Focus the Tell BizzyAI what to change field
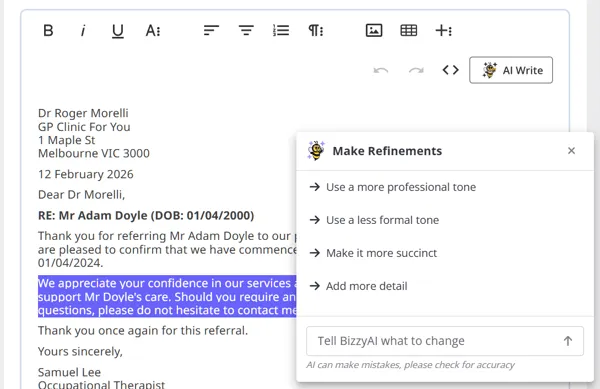Viewport: 600px width, 389px height. (x=437, y=341)
